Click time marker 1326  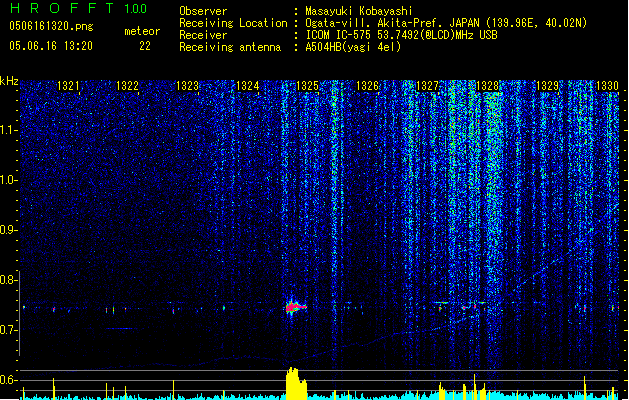point(367,86)
